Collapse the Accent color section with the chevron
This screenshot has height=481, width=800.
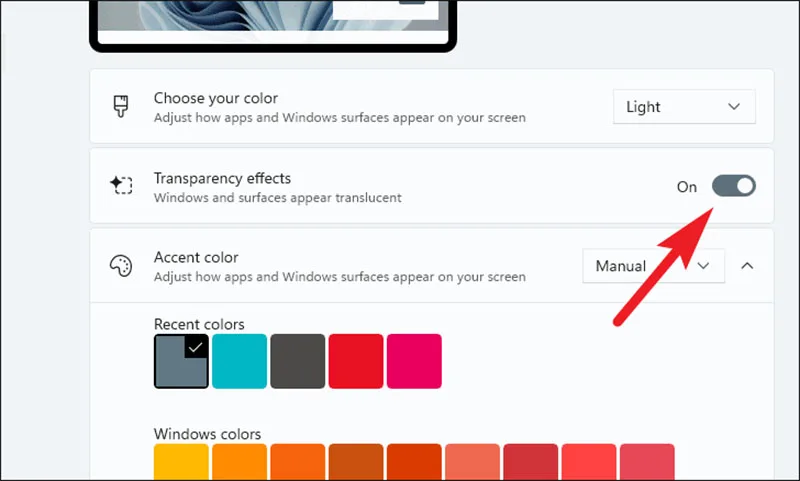click(x=747, y=266)
